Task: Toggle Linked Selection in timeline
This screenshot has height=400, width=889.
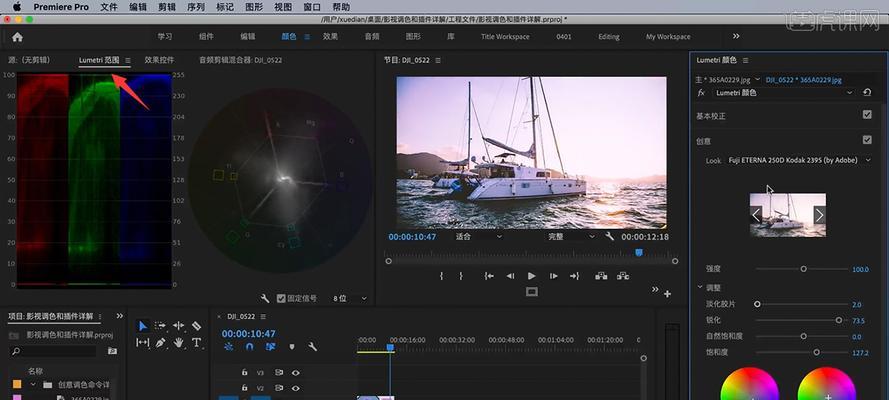Action: tap(270, 347)
